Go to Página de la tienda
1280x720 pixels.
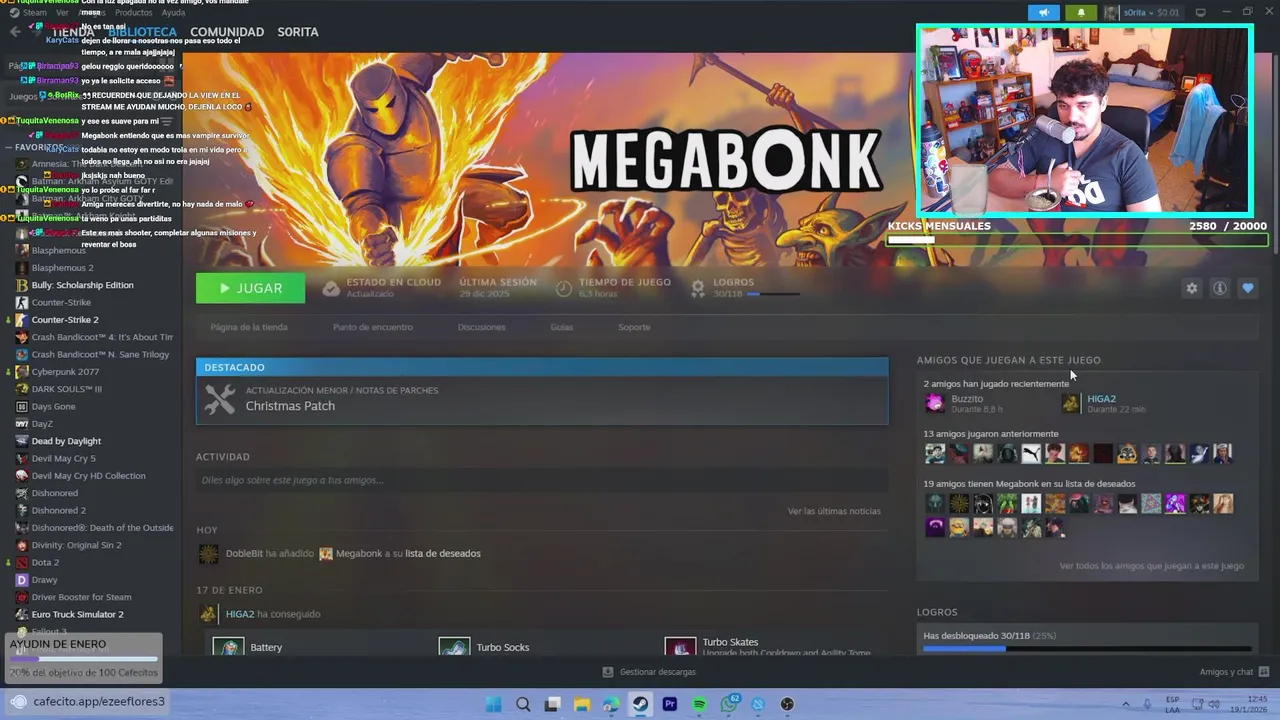(x=249, y=327)
